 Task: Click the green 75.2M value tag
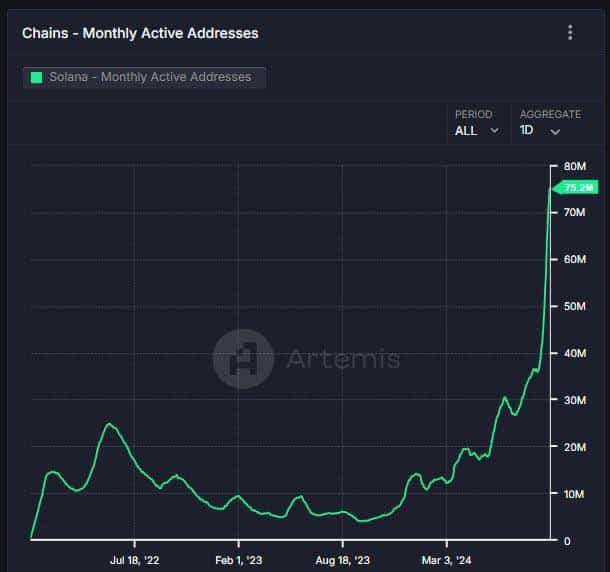(x=578, y=187)
